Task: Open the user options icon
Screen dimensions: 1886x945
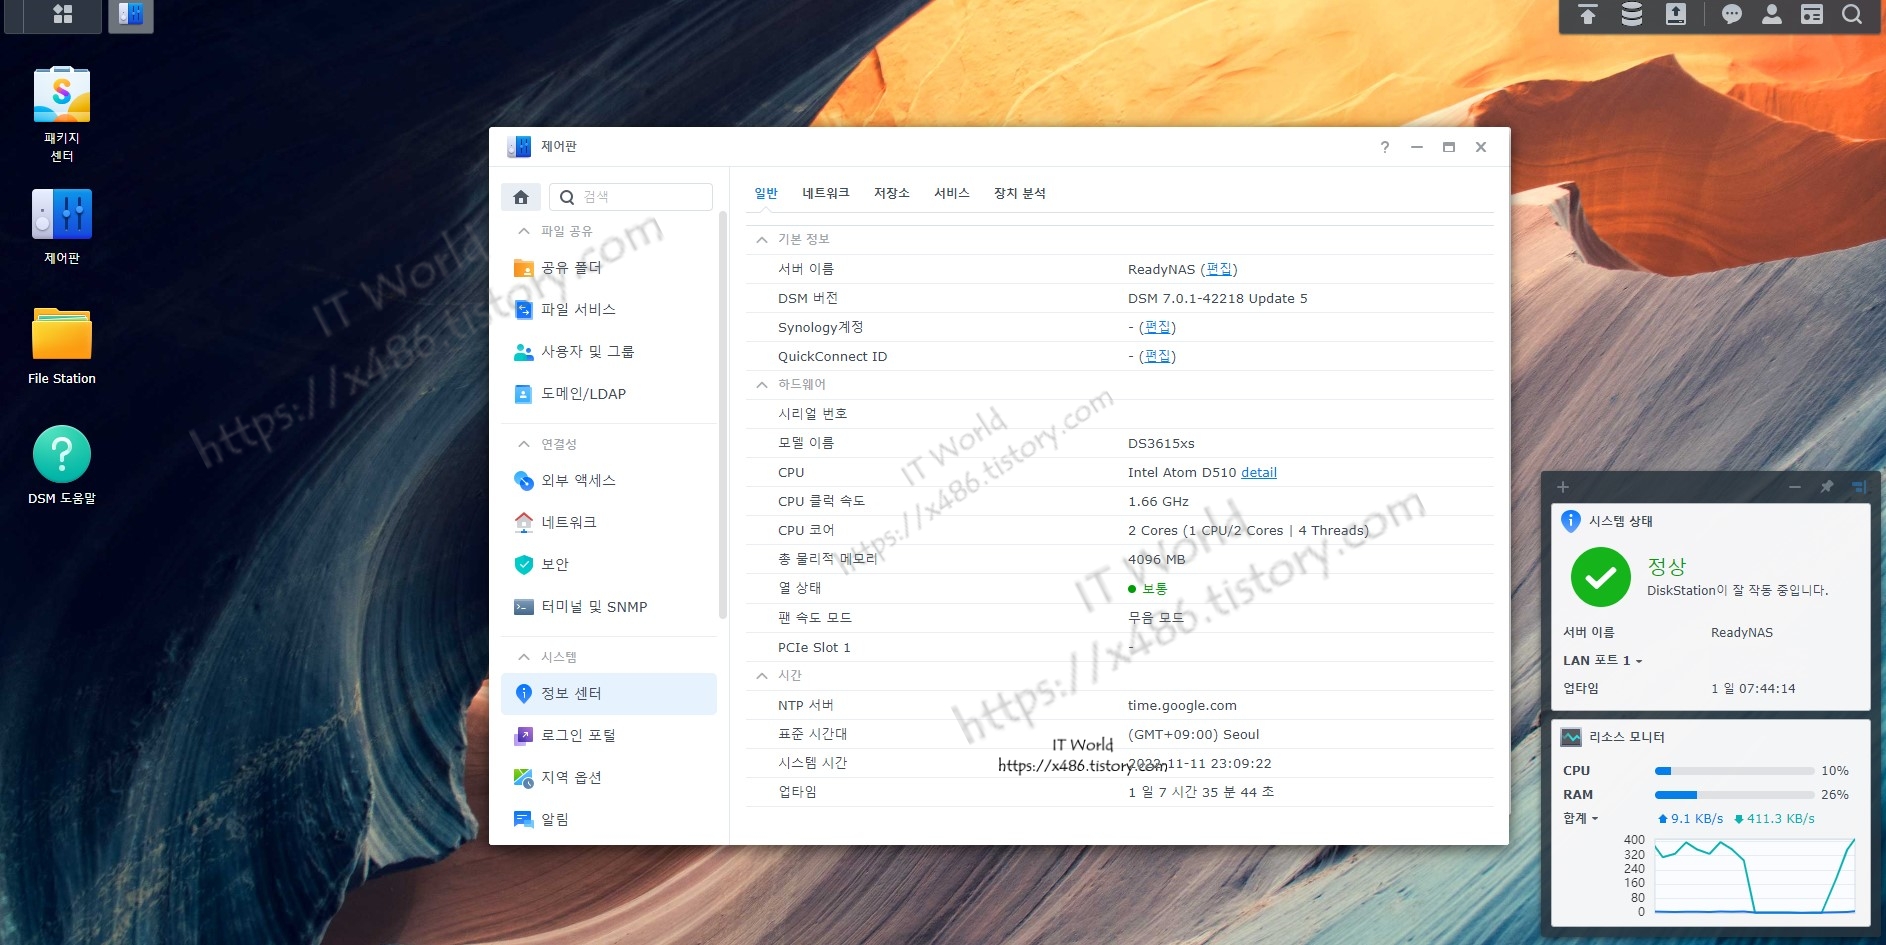Action: pyautogui.click(x=1772, y=14)
